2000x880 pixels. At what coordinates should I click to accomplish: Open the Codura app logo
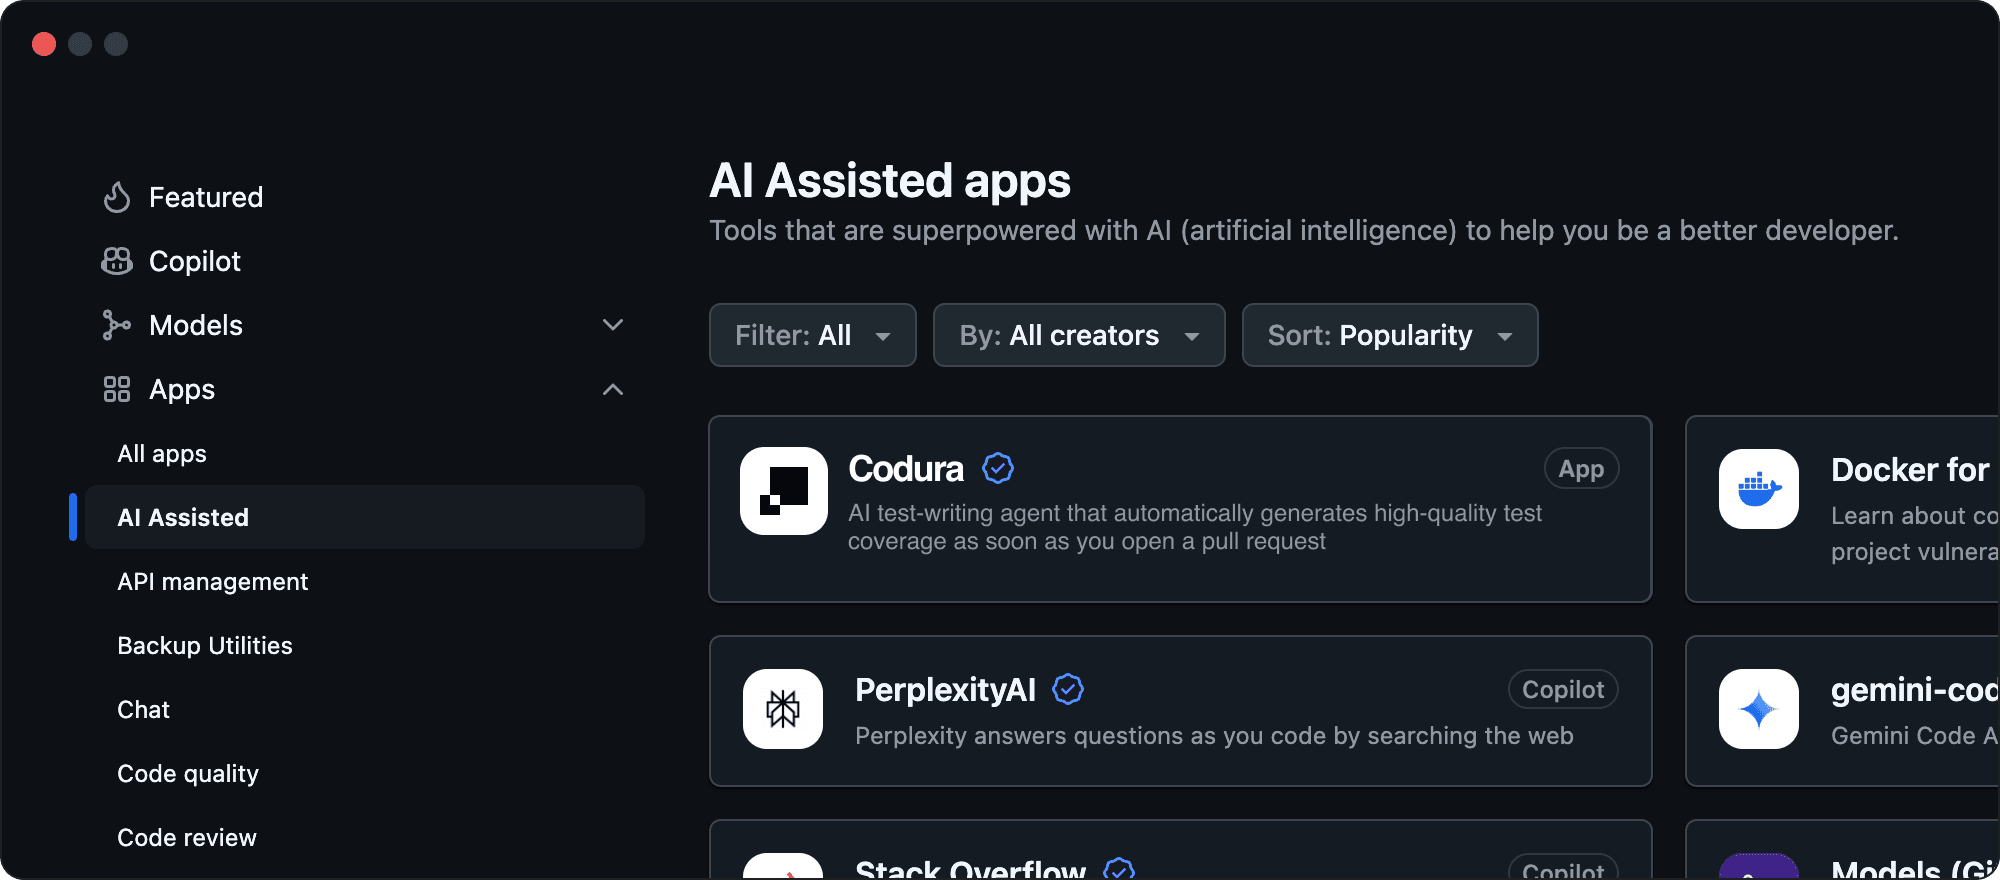click(x=784, y=491)
